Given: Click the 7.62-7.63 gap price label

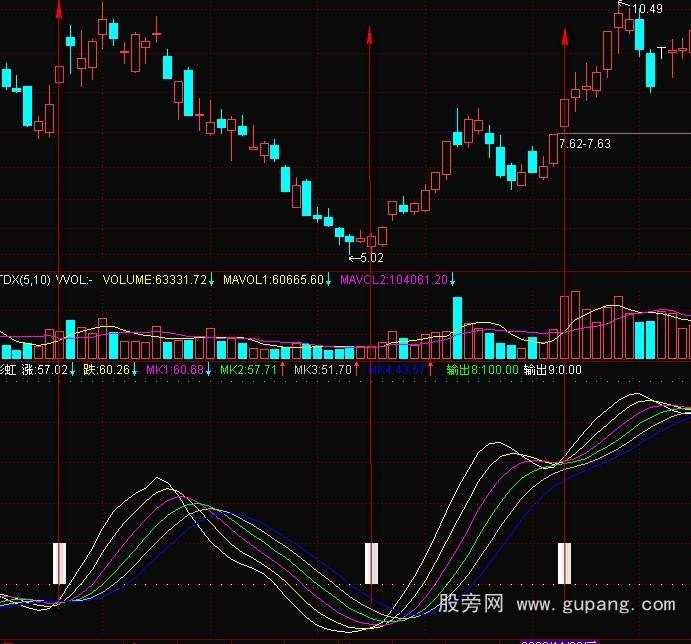Looking at the screenshot, I should (x=585, y=144).
